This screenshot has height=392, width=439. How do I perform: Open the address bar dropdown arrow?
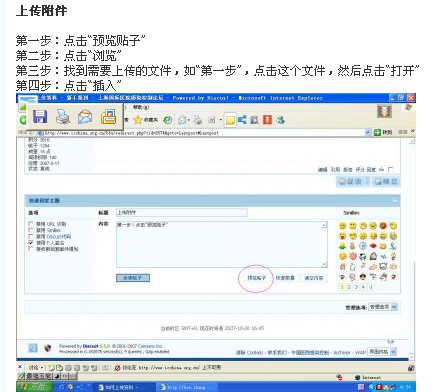(x=368, y=132)
